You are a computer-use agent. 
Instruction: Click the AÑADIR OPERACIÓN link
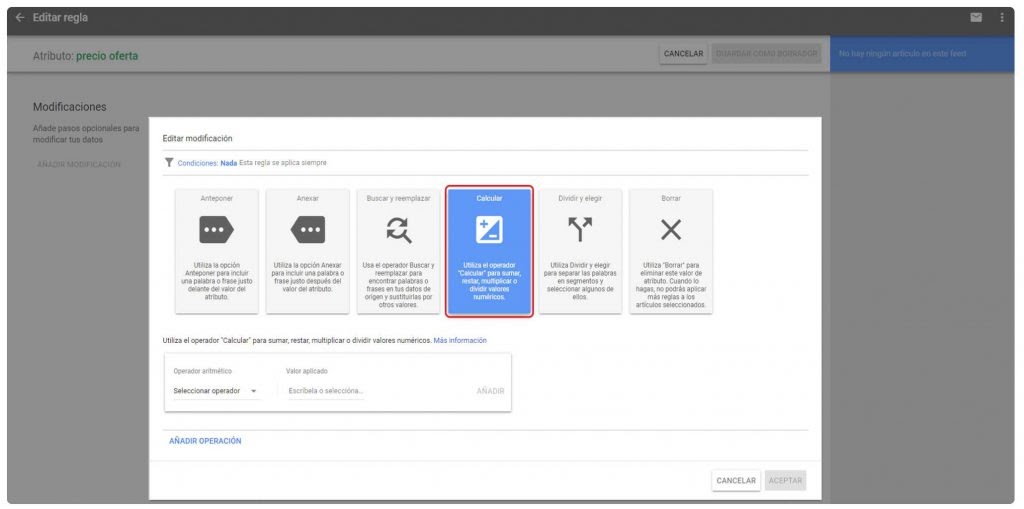pos(205,441)
